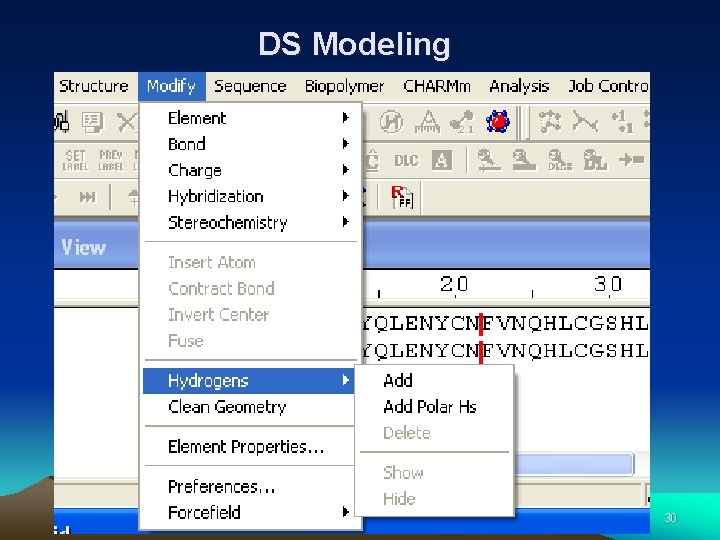Click the PREV LABEL toolbar icon

(111, 160)
